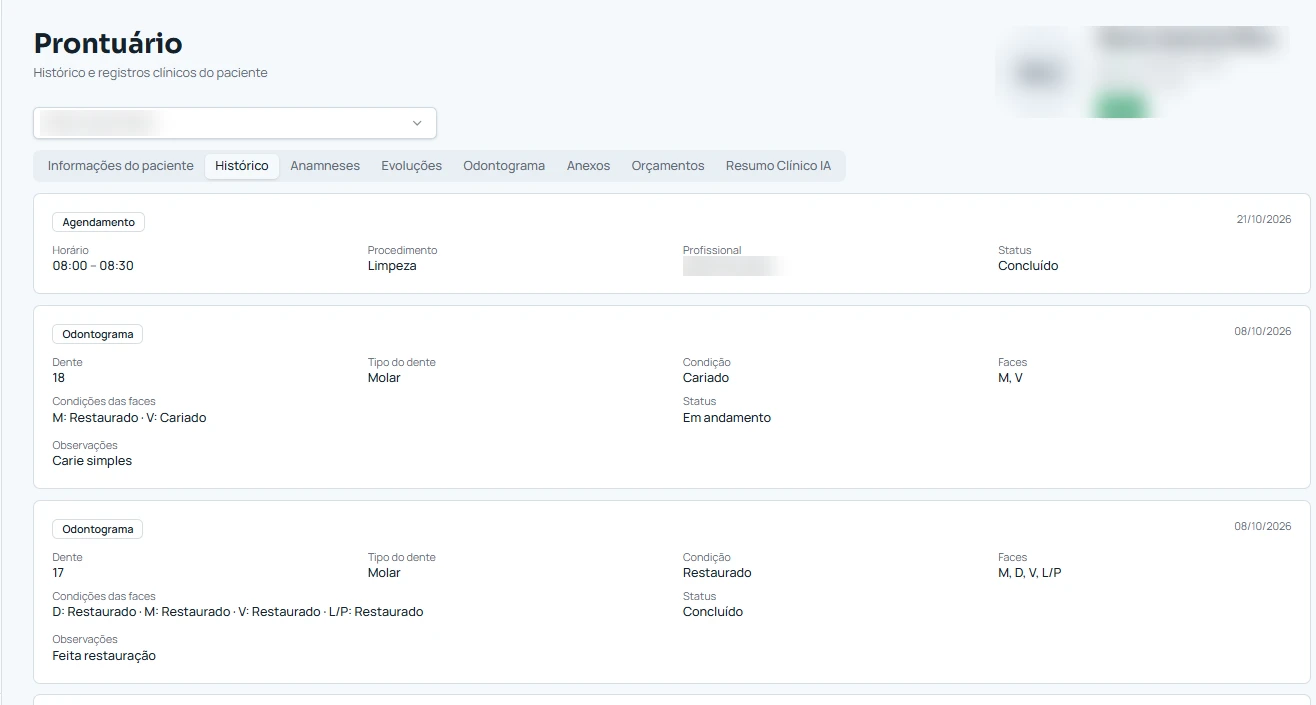
Task: Click the Restaurado condition of tooth 17
Action: pyautogui.click(x=717, y=573)
